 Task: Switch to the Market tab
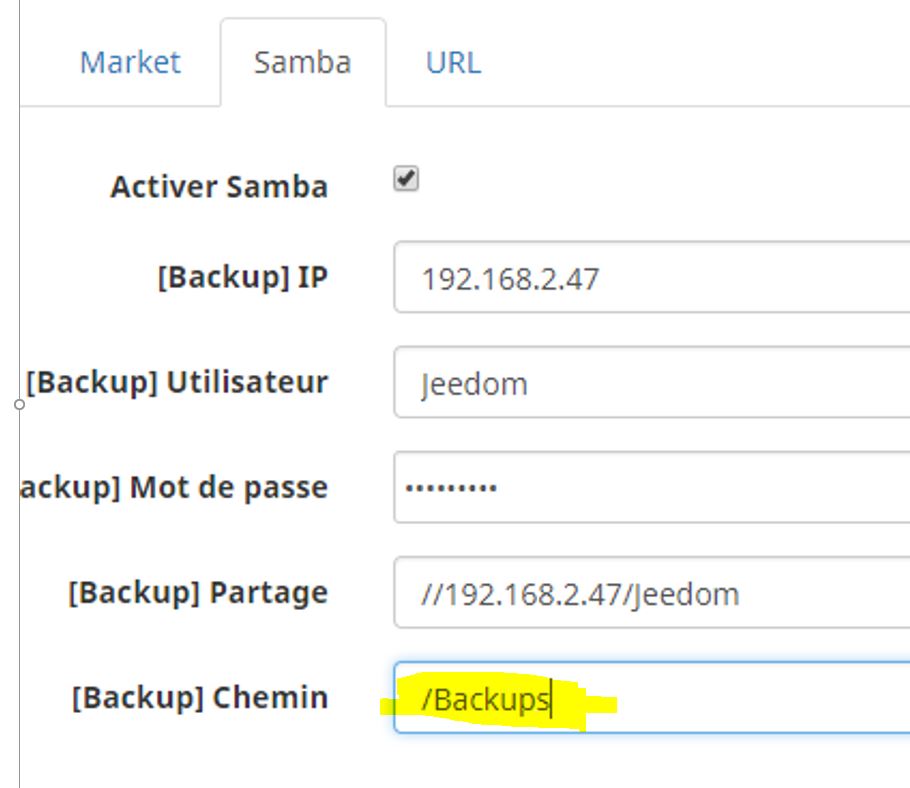(x=130, y=63)
